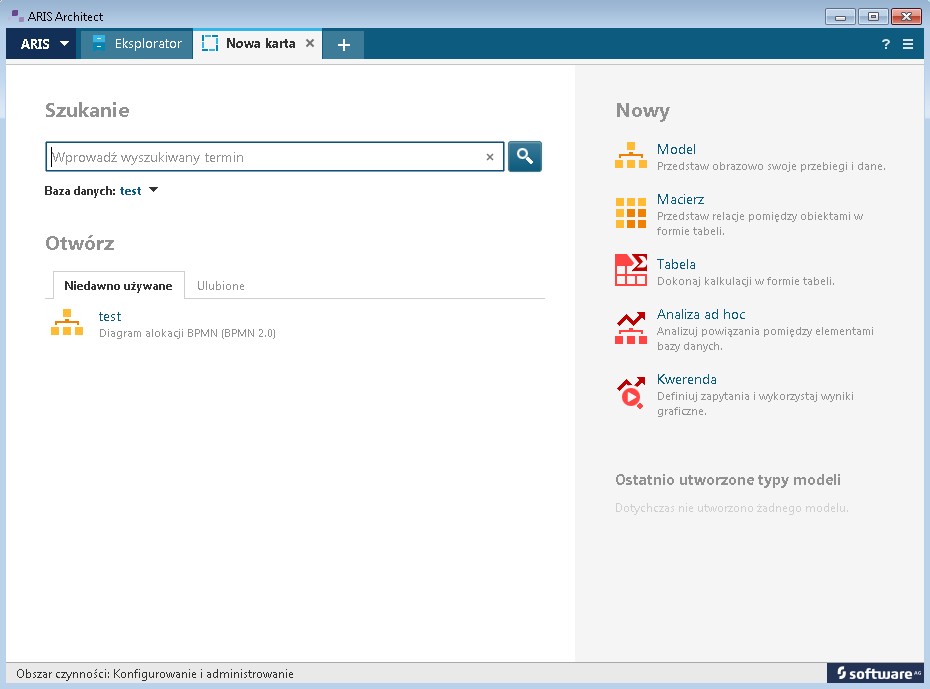The width and height of the screenshot is (930, 689).
Task: Open the hamburger menu icon
Action: pyautogui.click(x=907, y=44)
